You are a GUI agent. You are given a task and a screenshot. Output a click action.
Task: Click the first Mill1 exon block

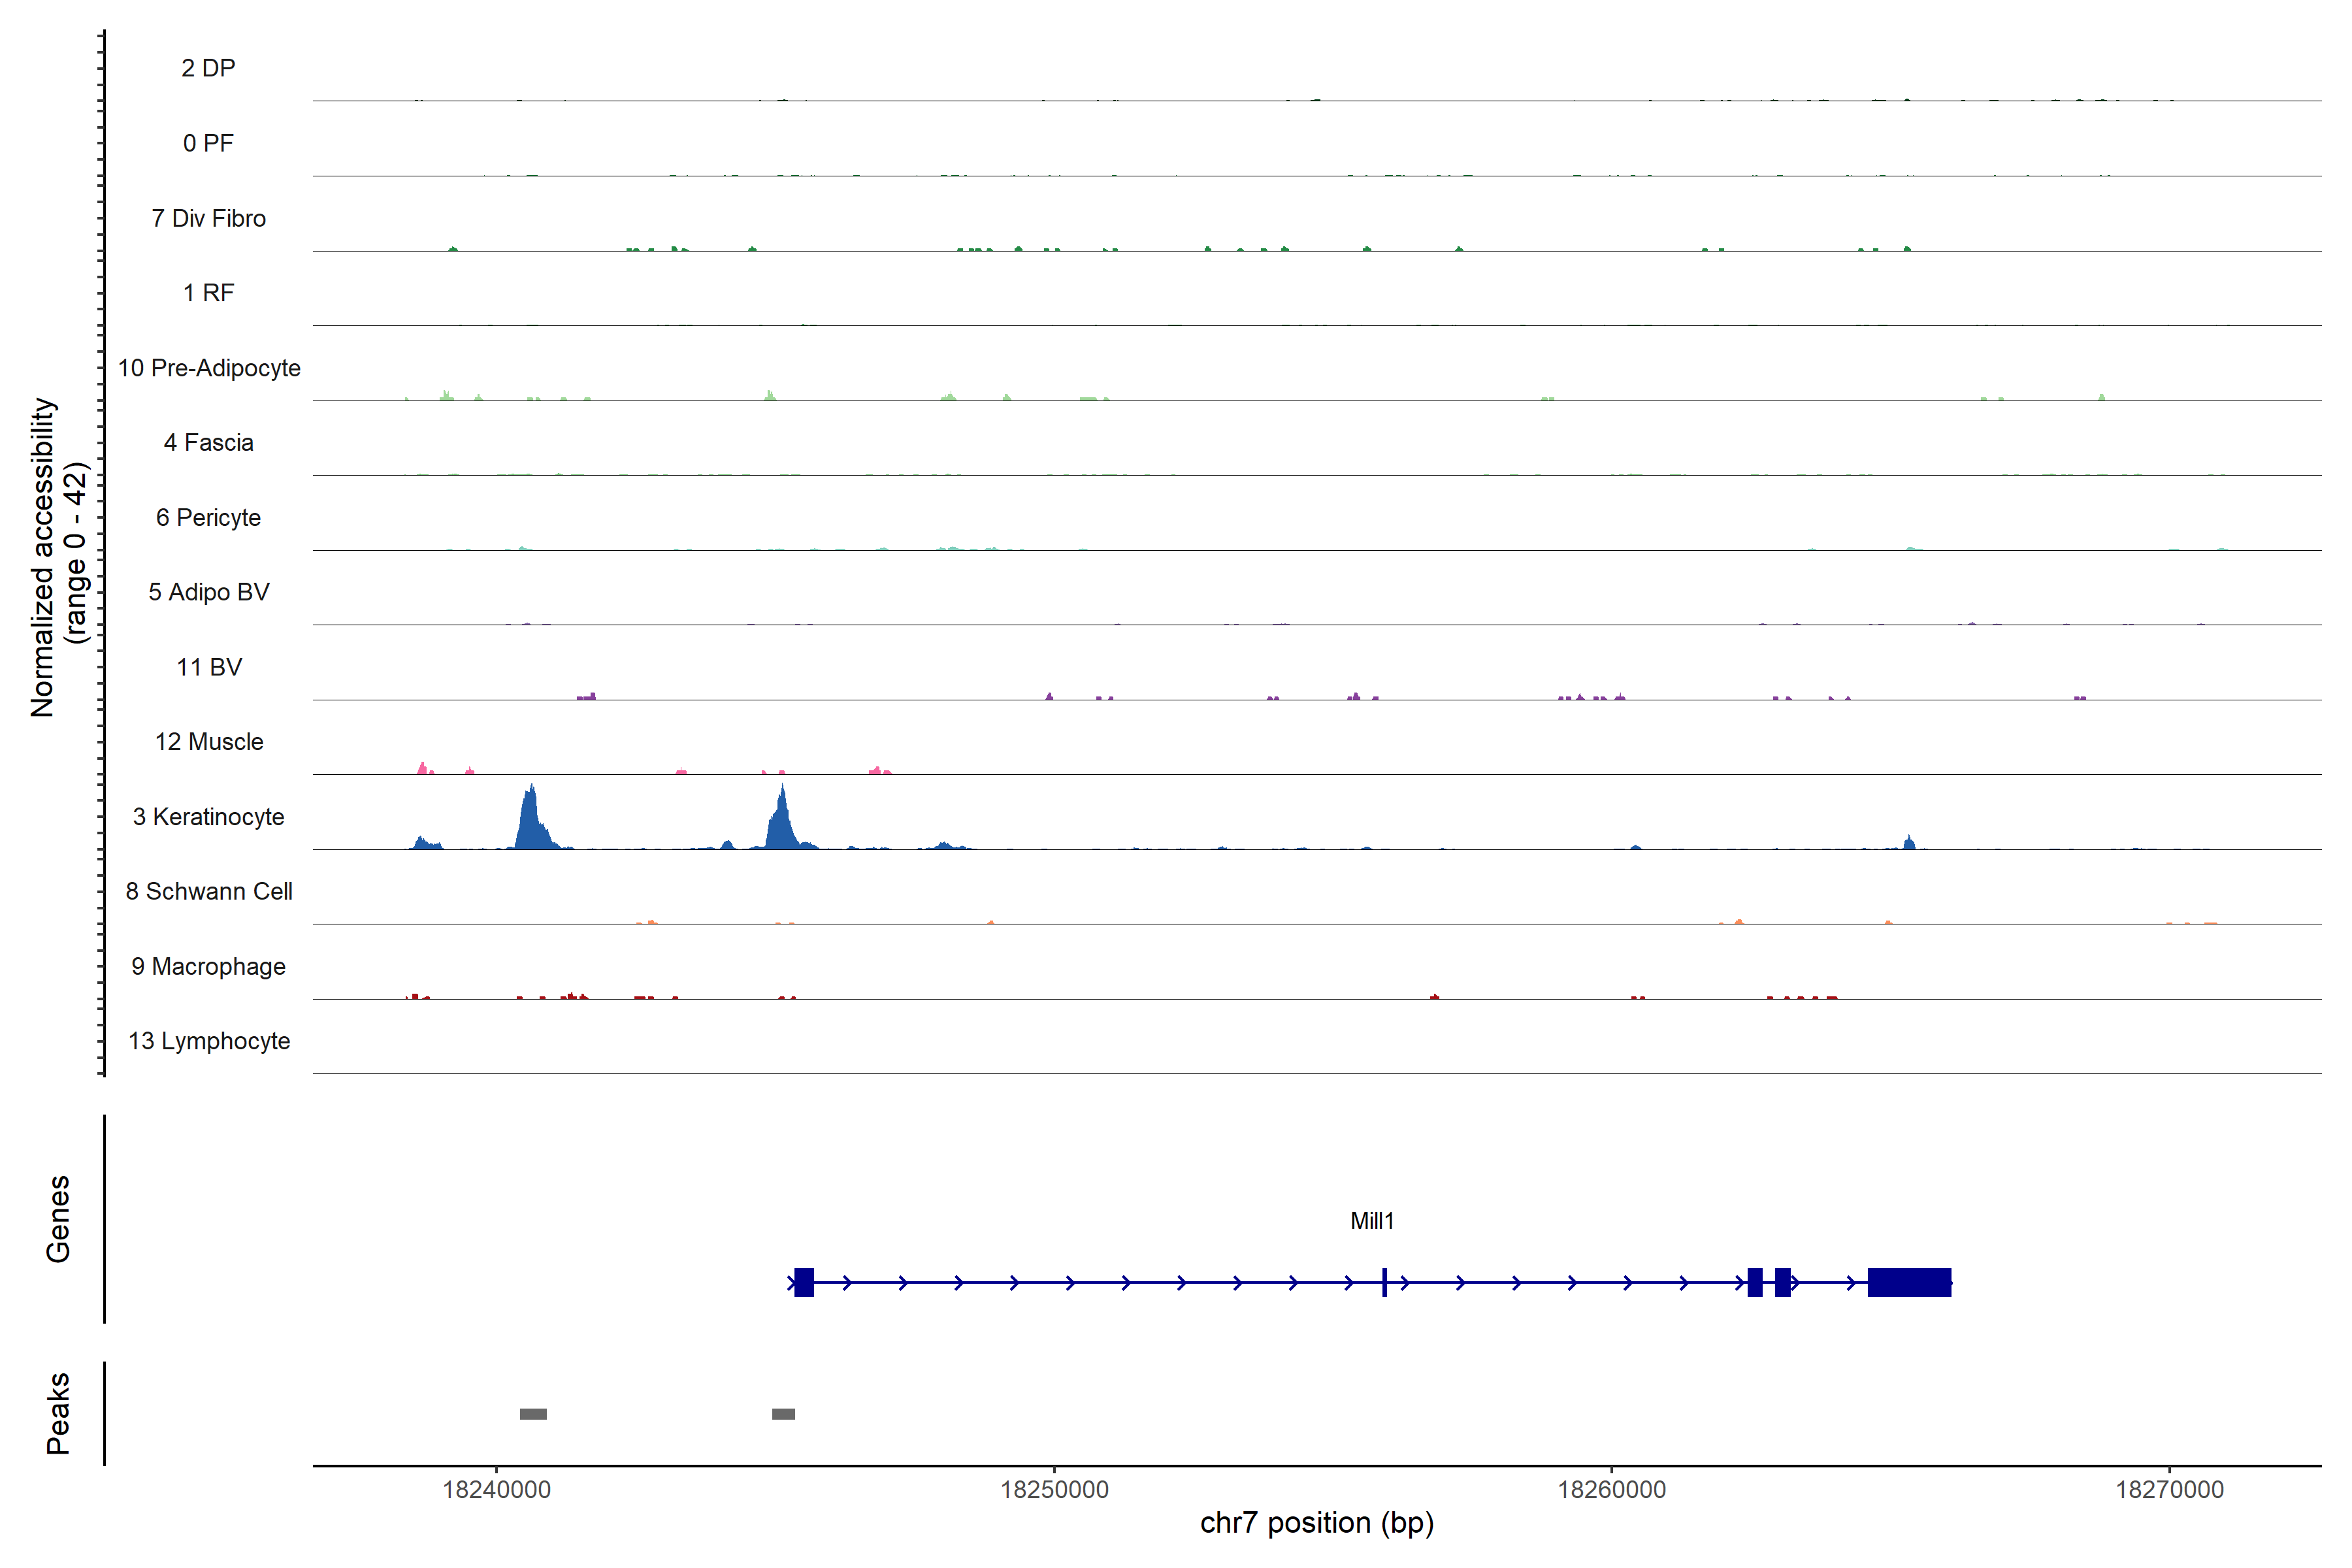point(804,1282)
